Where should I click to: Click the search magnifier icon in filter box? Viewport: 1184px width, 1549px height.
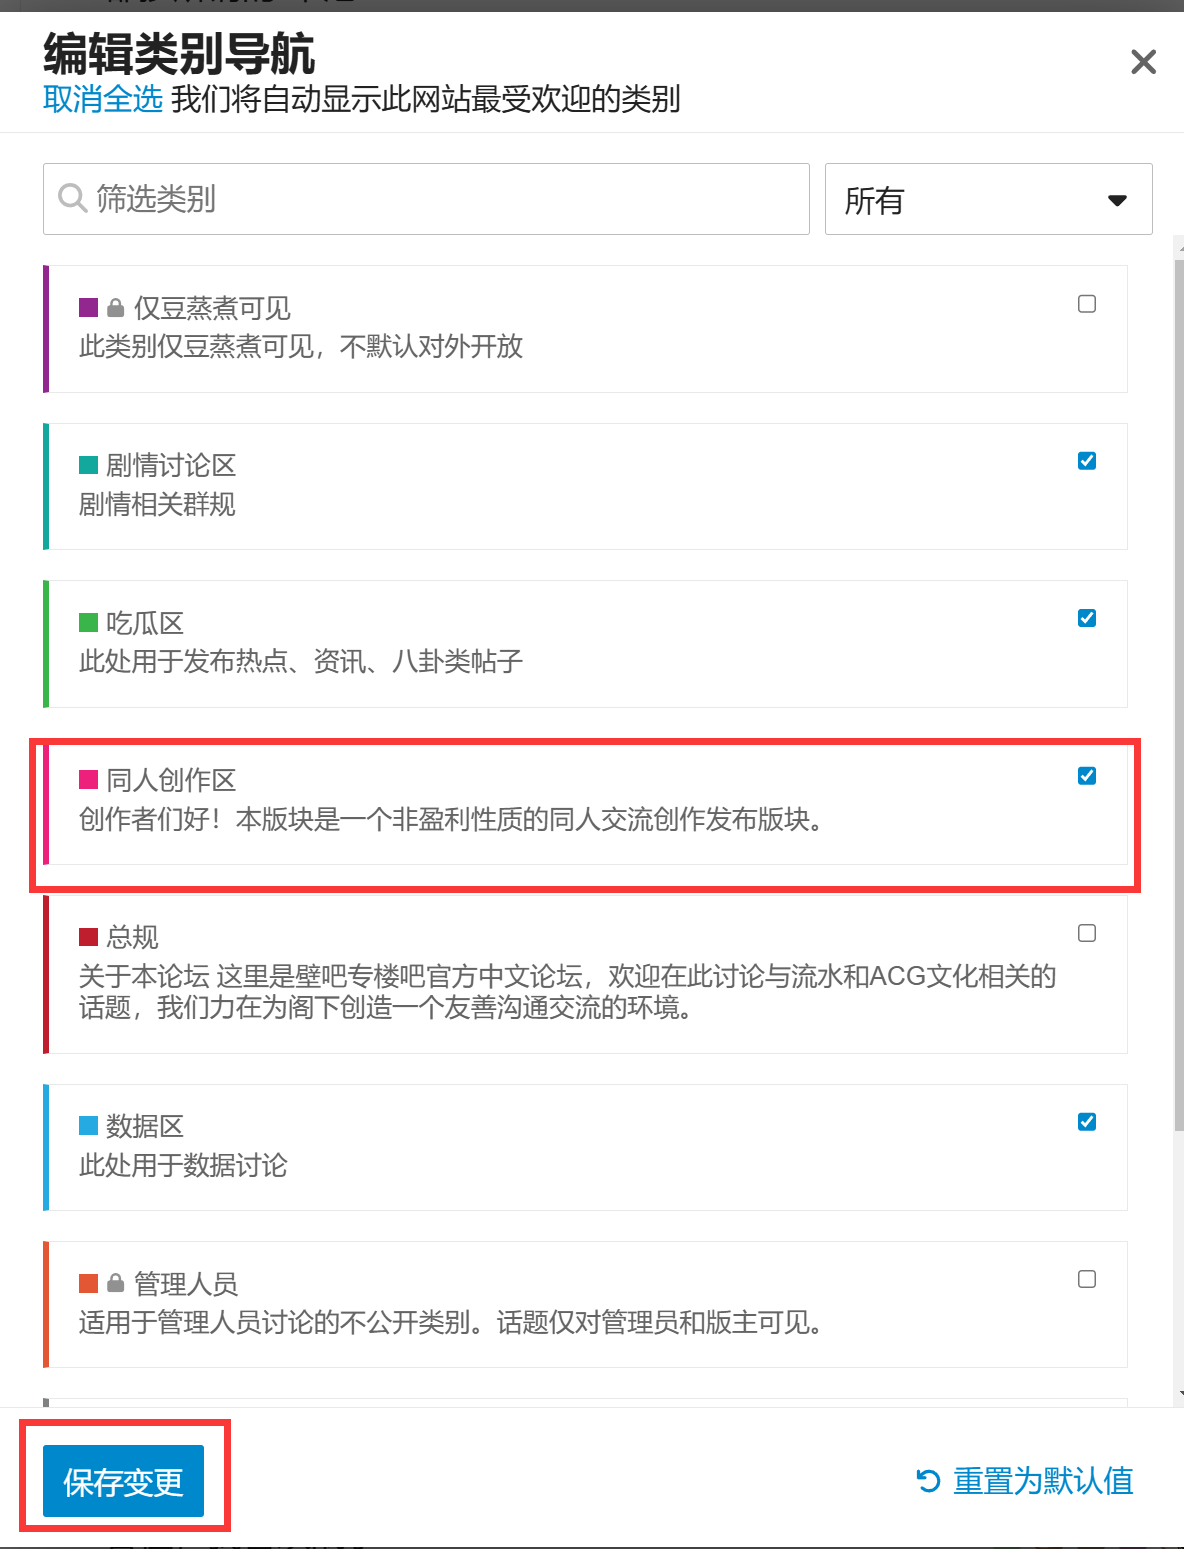[72, 198]
